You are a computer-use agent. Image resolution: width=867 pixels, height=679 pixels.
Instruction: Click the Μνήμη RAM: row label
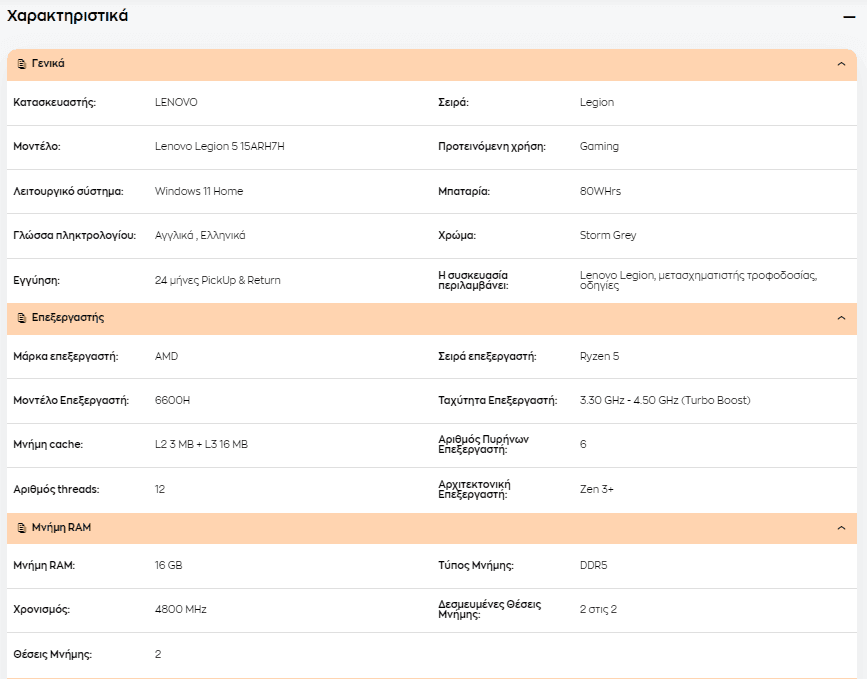click(44, 566)
